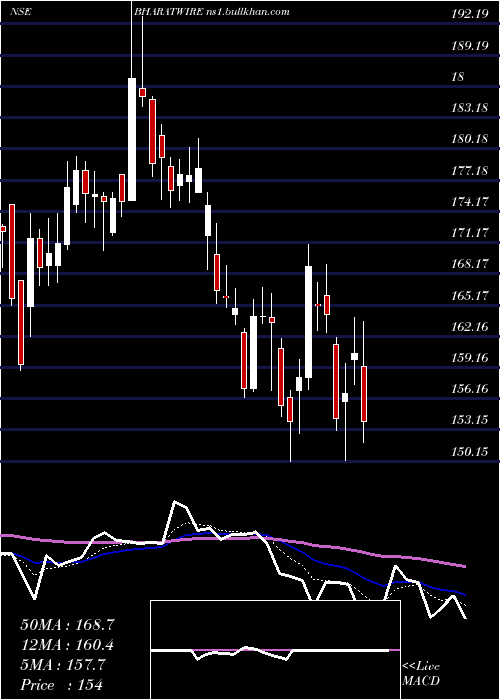Screen dimensions: 500x700
Task: Click the BHARATWIRE ns1.bullkhan.com title
Action: (212, 12)
